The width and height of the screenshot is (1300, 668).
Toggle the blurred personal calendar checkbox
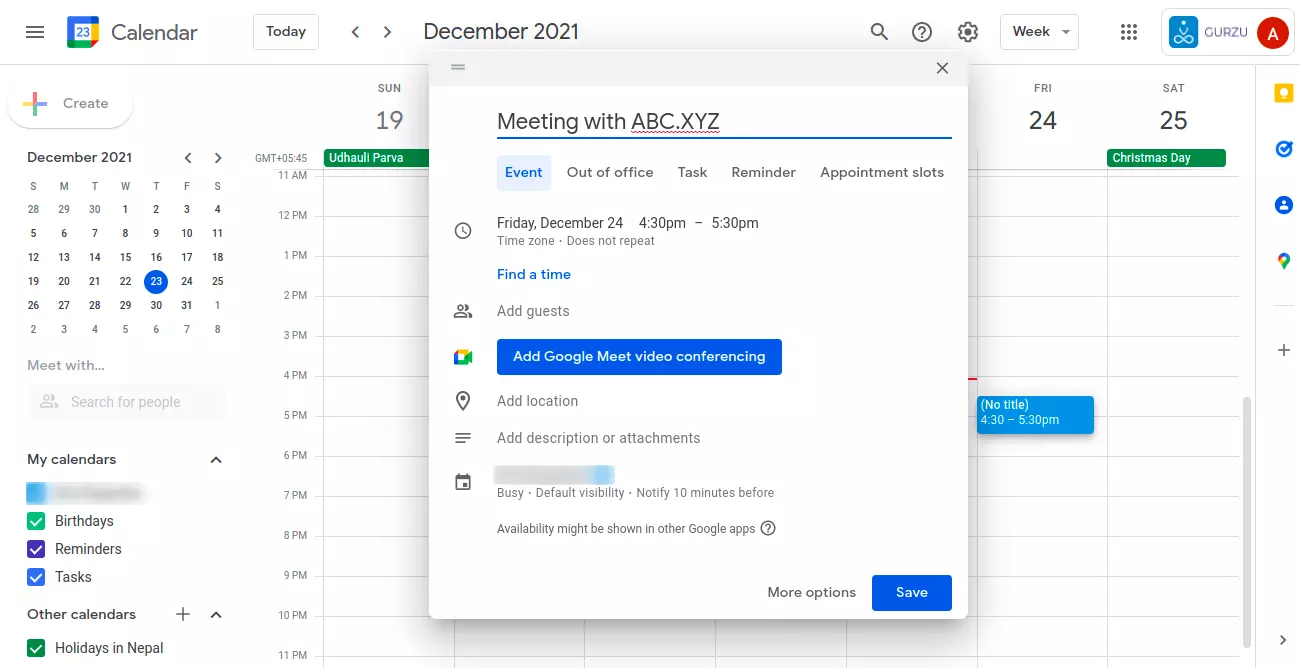point(36,493)
